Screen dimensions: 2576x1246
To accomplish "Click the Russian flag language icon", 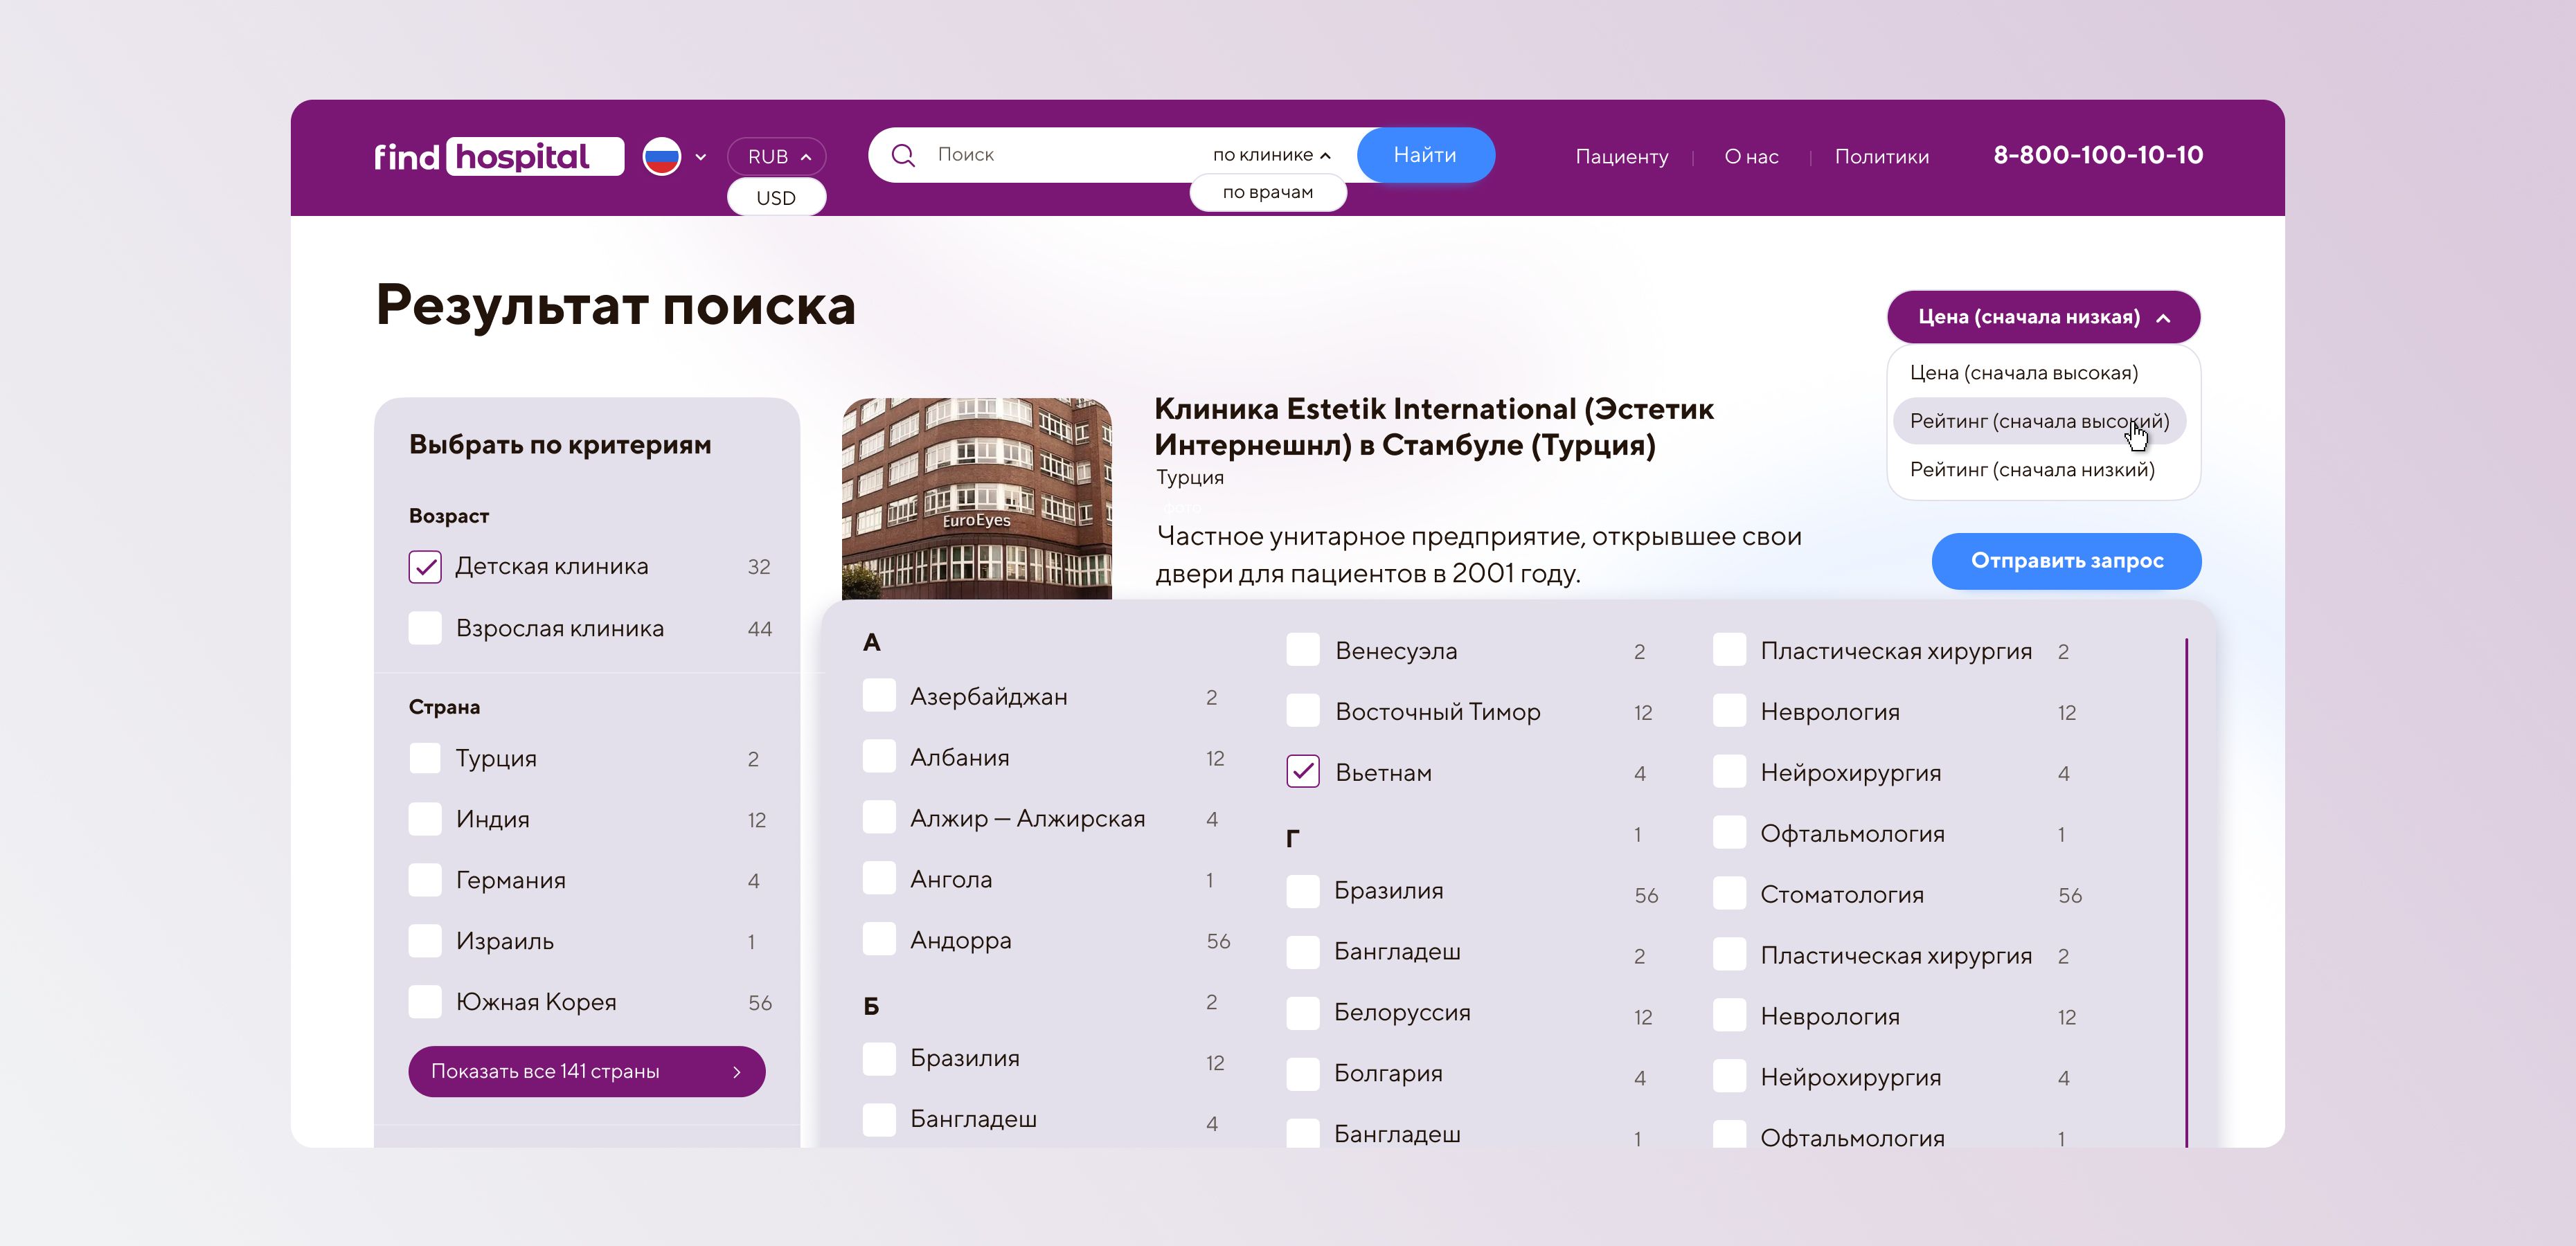I will click(661, 156).
